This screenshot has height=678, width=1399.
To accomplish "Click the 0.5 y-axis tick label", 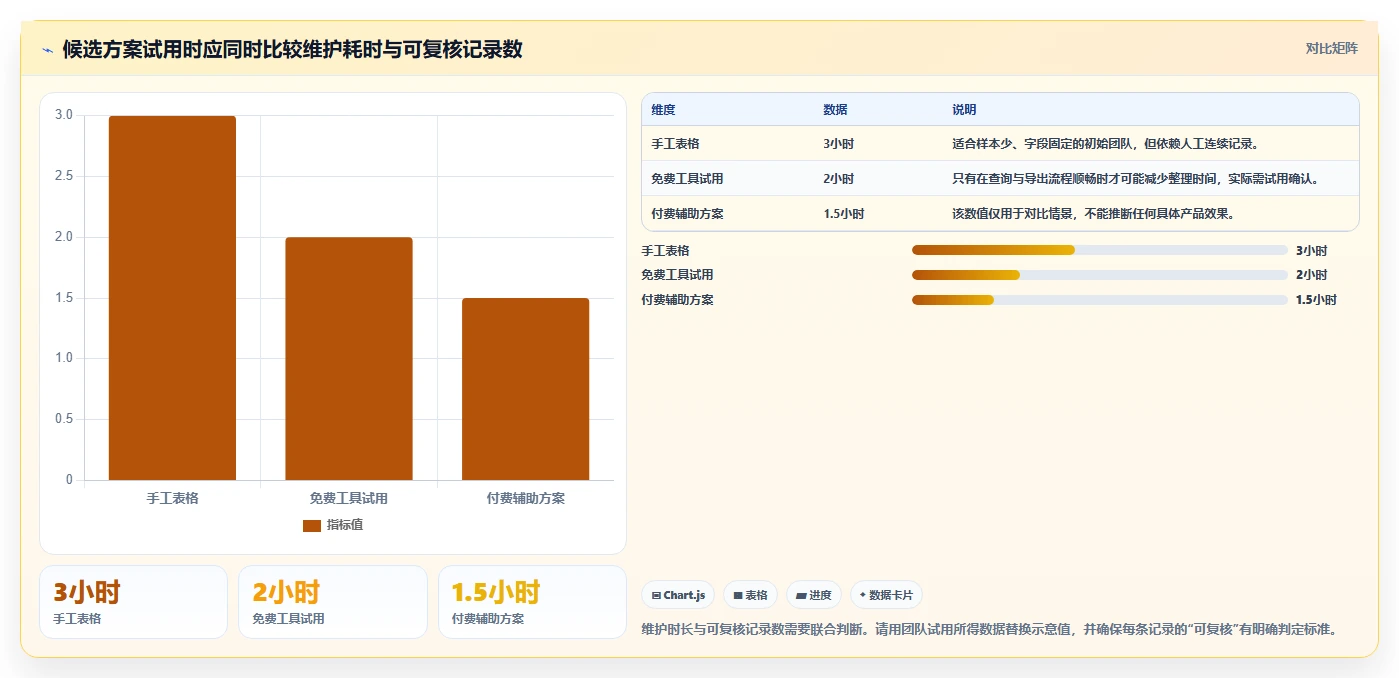I will pos(64,419).
